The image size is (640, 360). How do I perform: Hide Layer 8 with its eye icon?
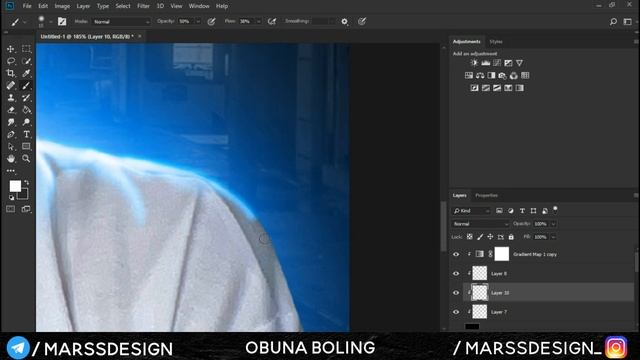click(456, 273)
